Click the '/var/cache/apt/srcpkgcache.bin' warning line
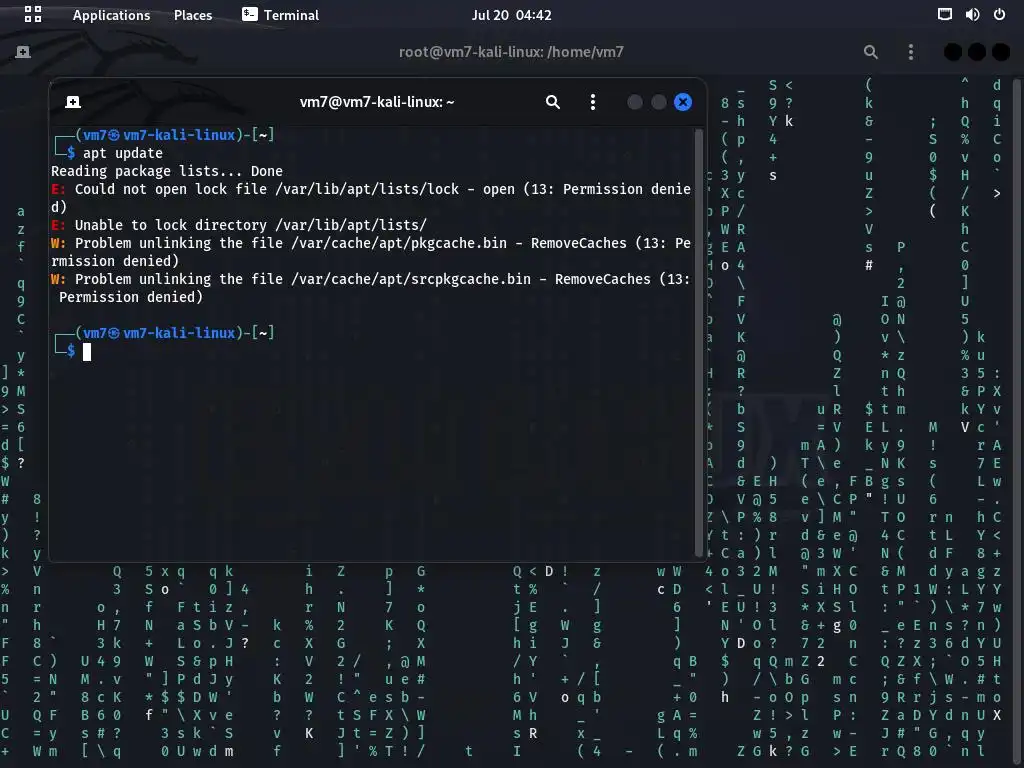The width and height of the screenshot is (1024, 768). [370, 288]
